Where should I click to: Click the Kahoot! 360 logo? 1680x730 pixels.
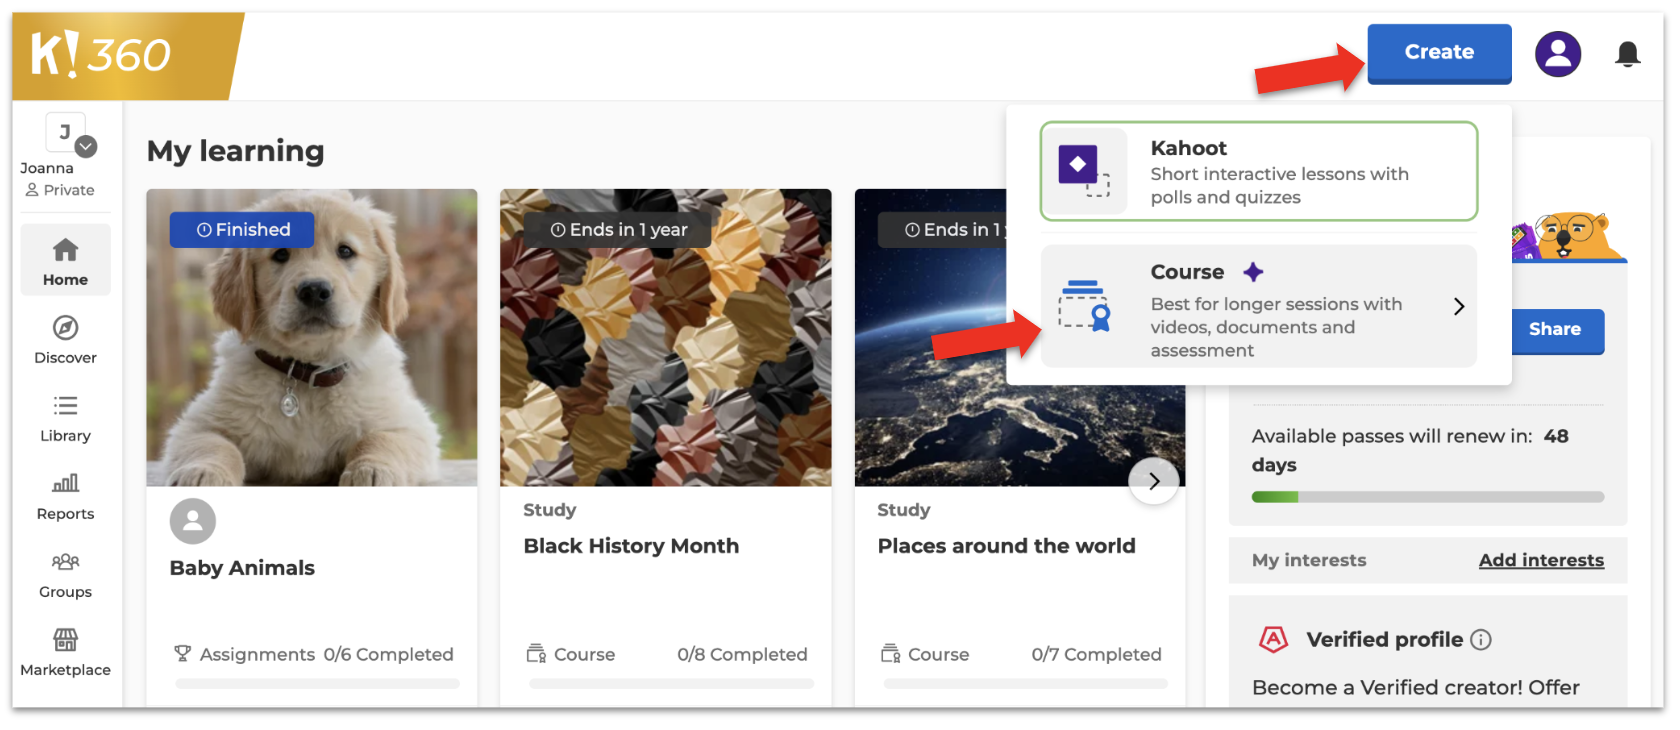point(101,55)
